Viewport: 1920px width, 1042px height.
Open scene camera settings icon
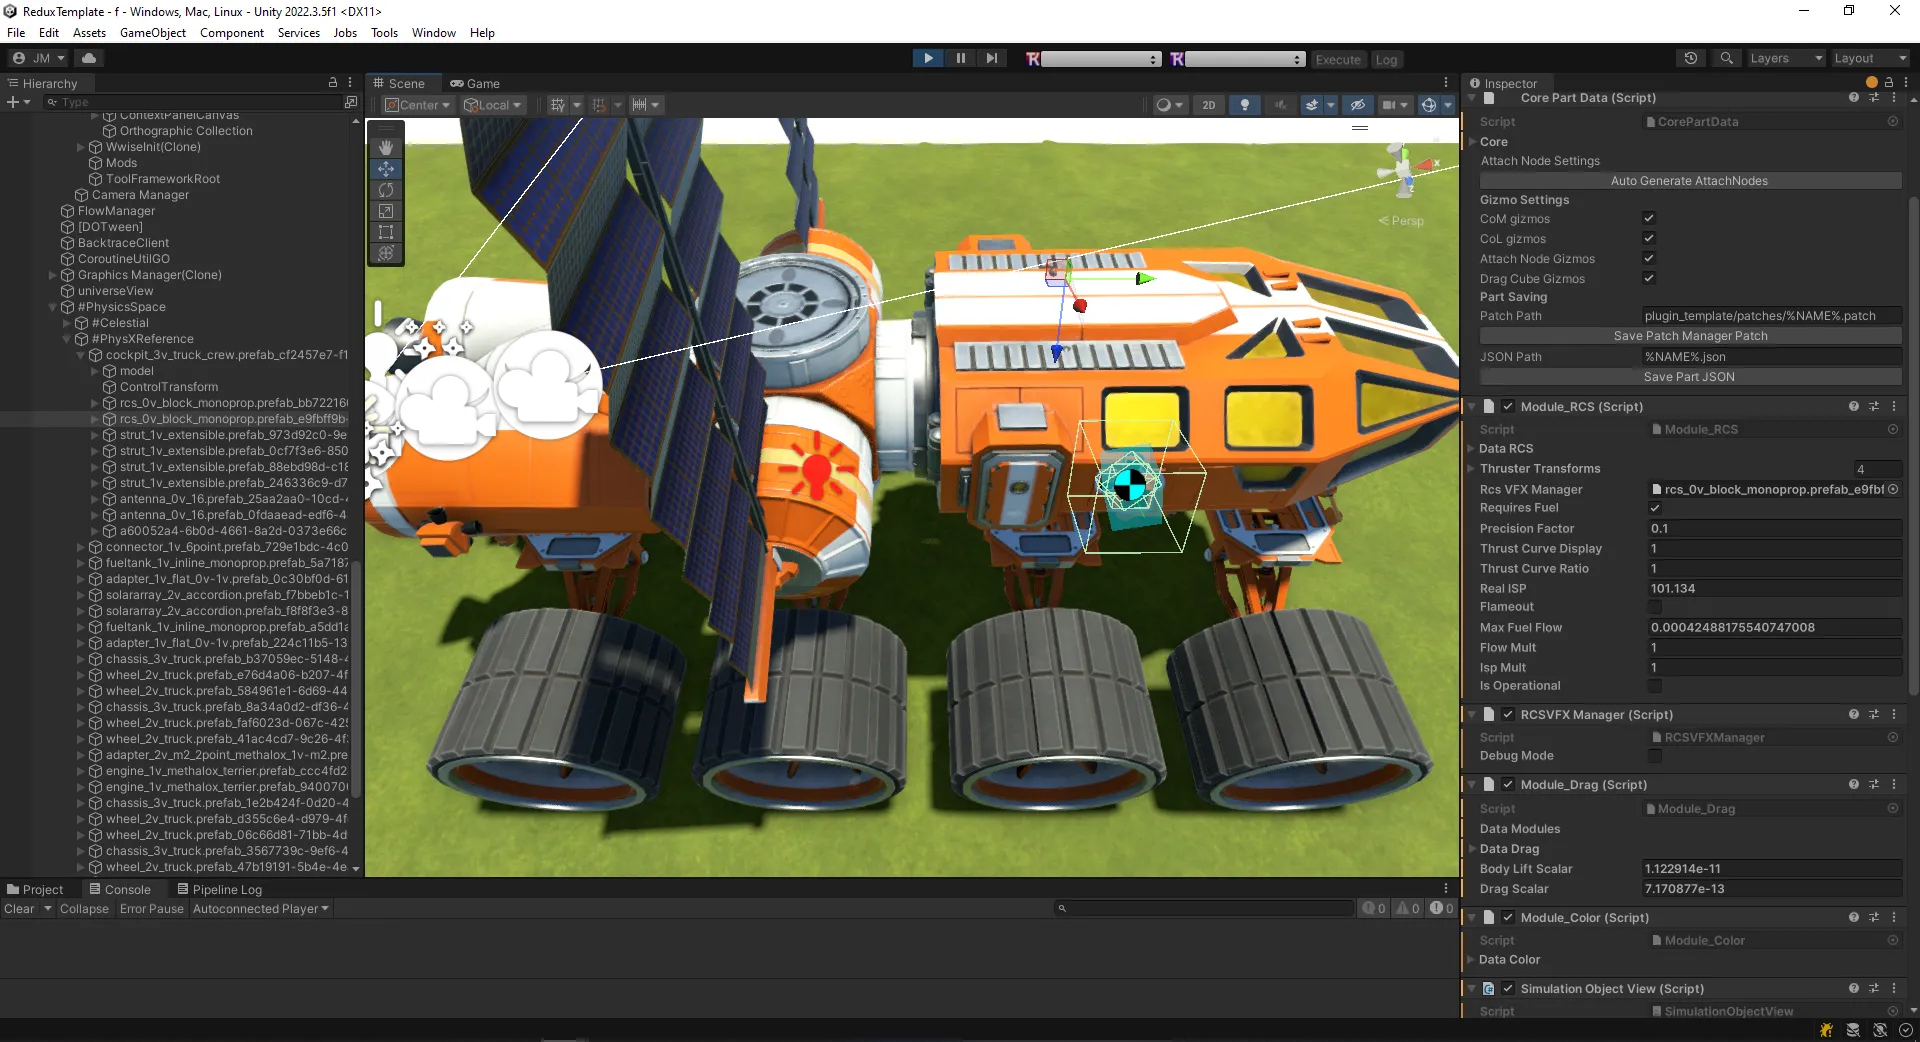(x=1388, y=105)
